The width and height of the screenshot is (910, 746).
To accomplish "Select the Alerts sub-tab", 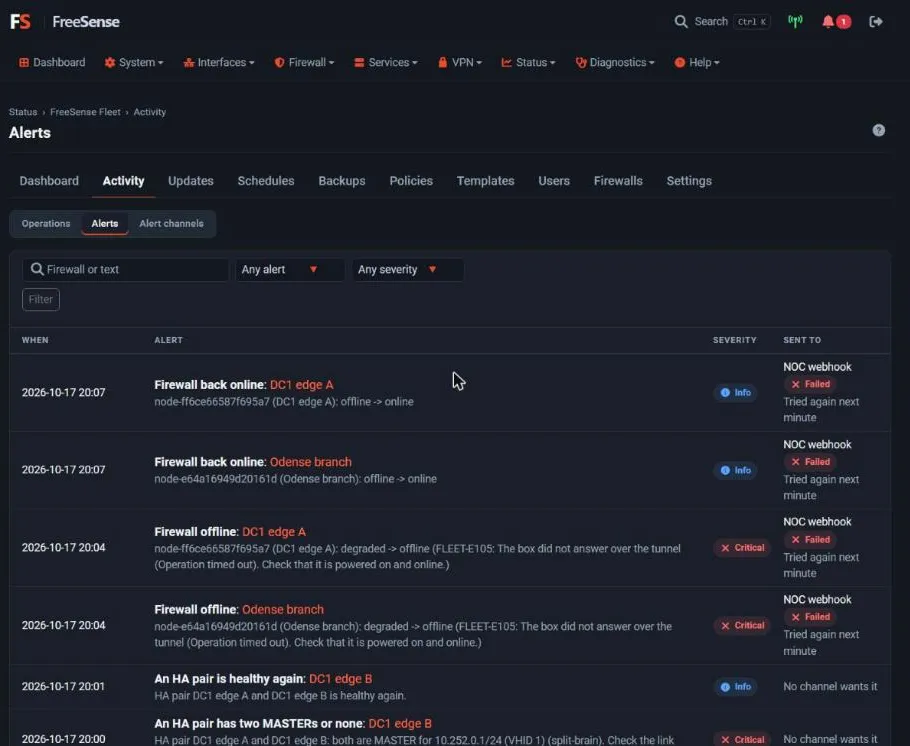I will point(104,224).
